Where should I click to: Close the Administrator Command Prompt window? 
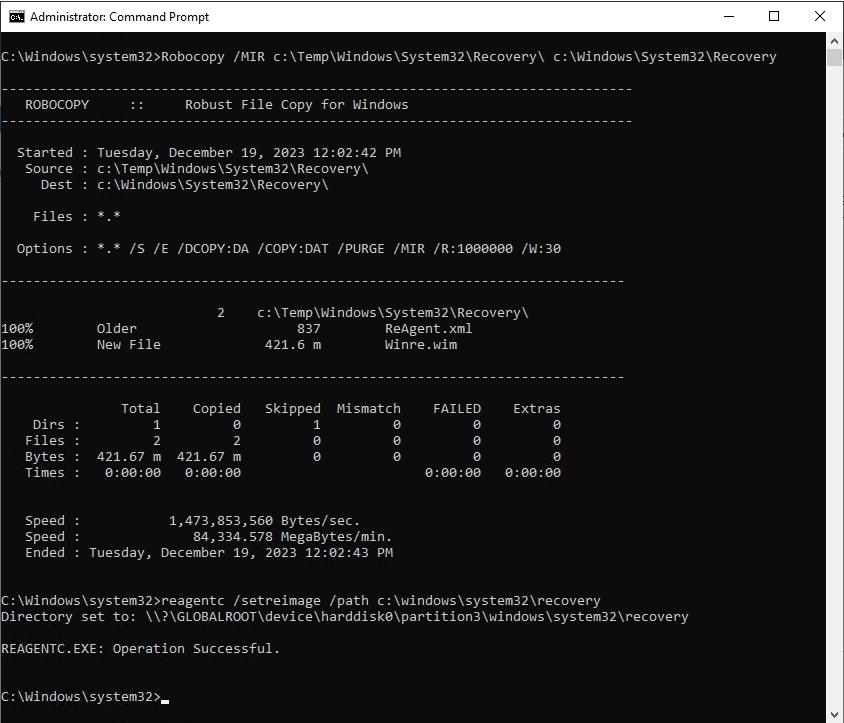820,17
